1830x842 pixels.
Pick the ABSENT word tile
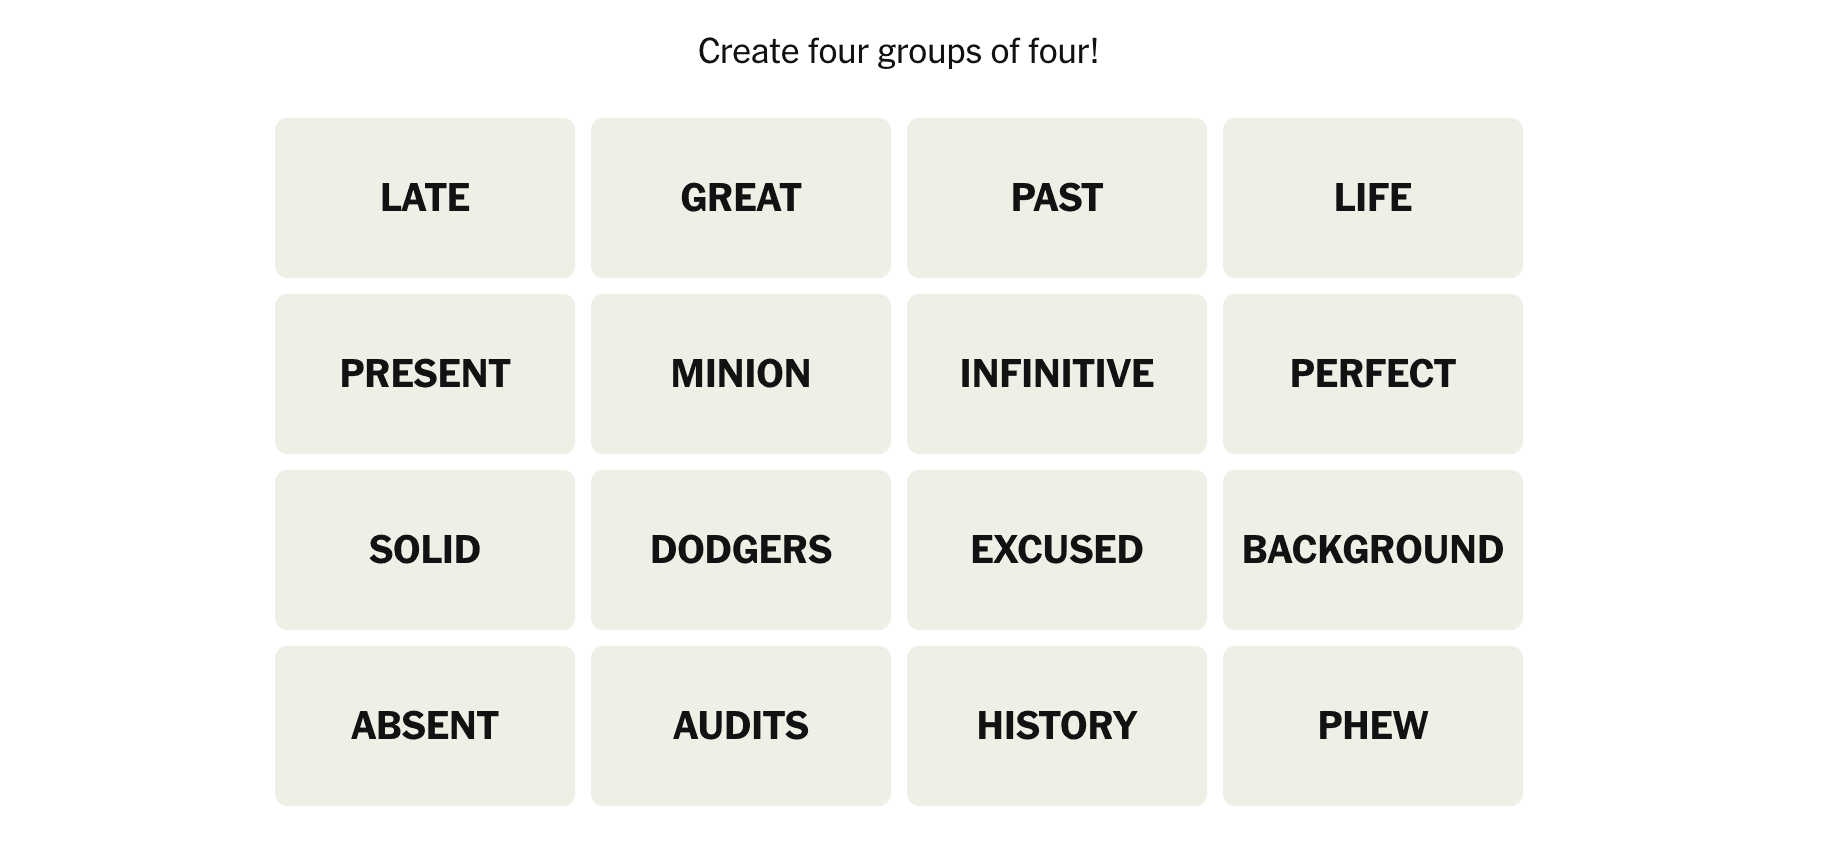424,726
